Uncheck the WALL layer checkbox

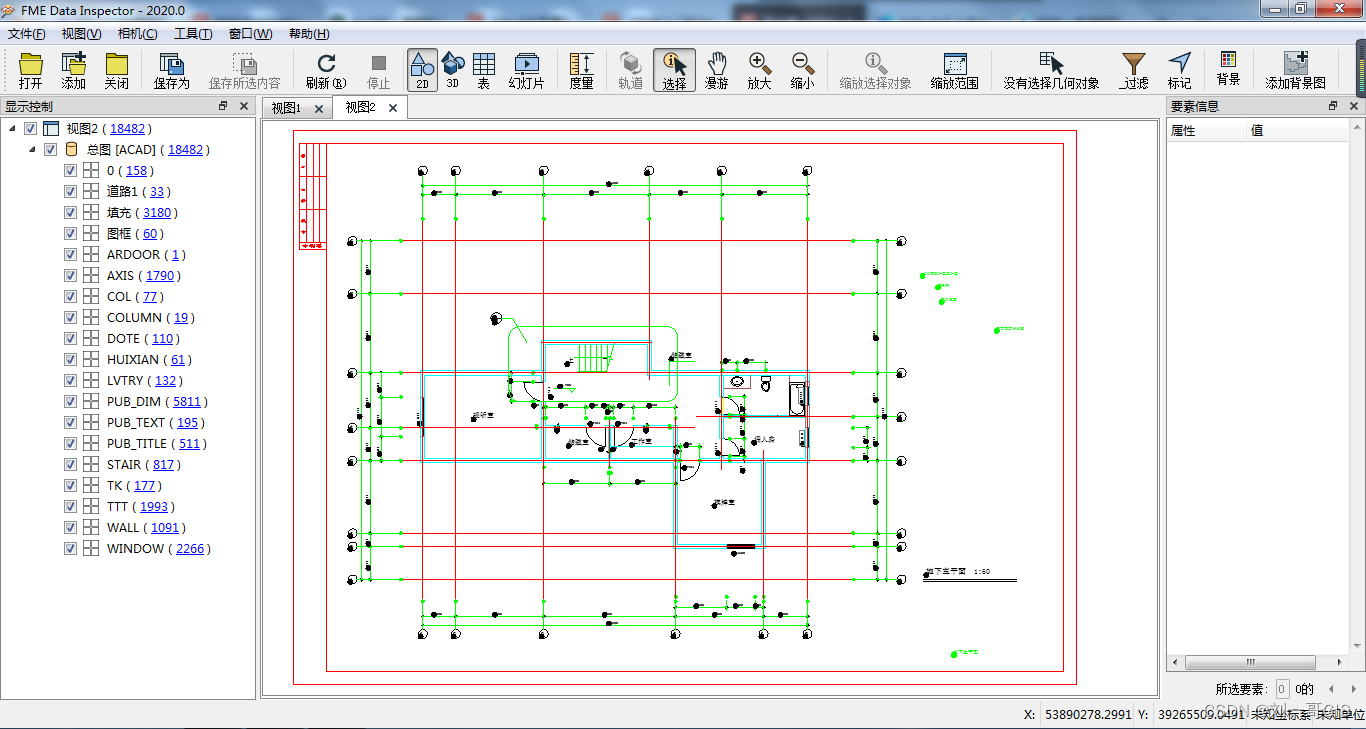tap(70, 527)
